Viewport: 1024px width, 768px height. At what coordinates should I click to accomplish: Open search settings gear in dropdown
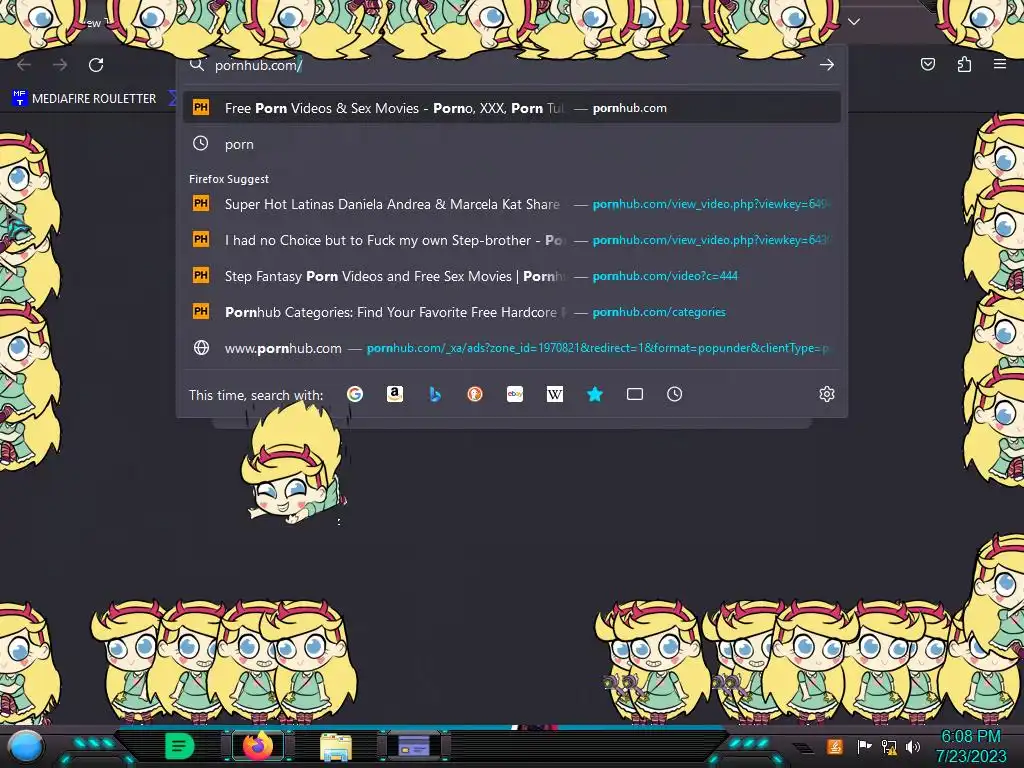point(827,394)
